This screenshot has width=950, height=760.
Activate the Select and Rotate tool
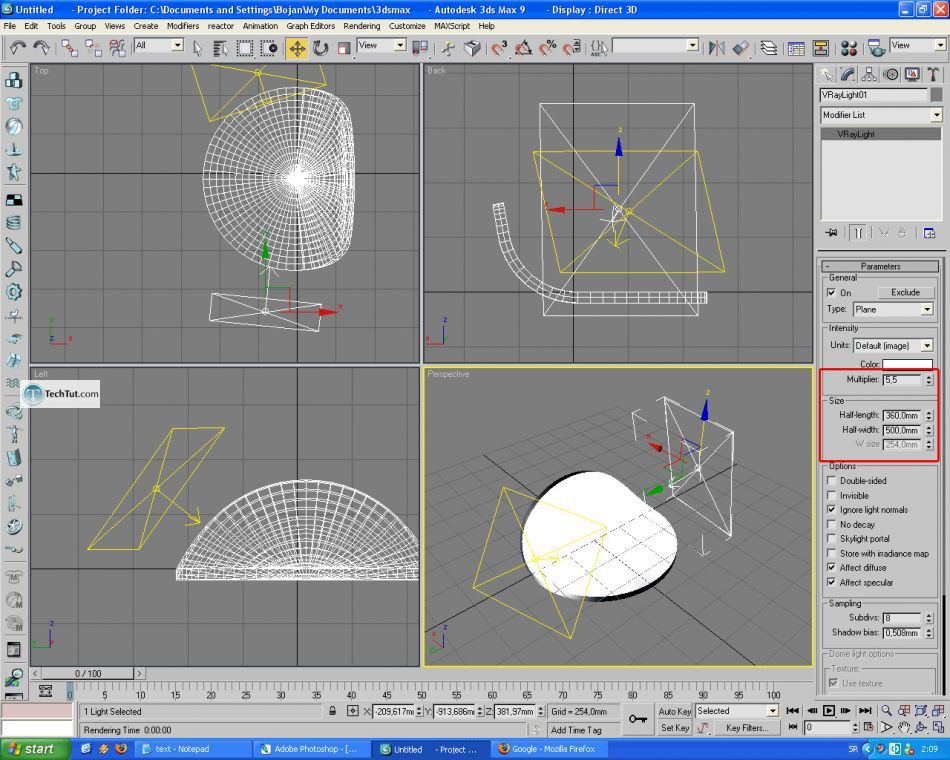tap(321, 48)
